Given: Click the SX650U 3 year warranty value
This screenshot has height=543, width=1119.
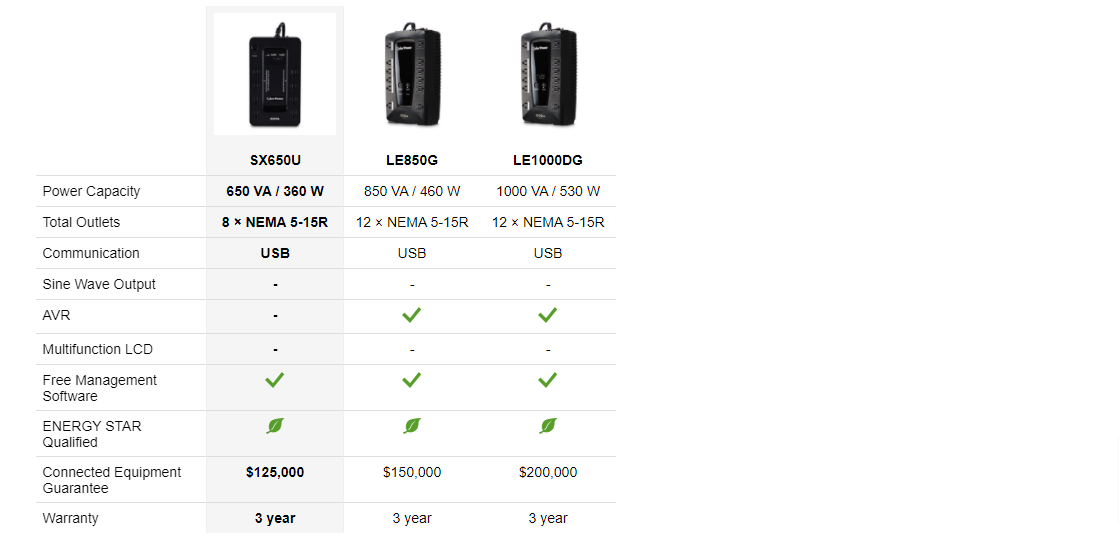Looking at the screenshot, I should [x=275, y=518].
